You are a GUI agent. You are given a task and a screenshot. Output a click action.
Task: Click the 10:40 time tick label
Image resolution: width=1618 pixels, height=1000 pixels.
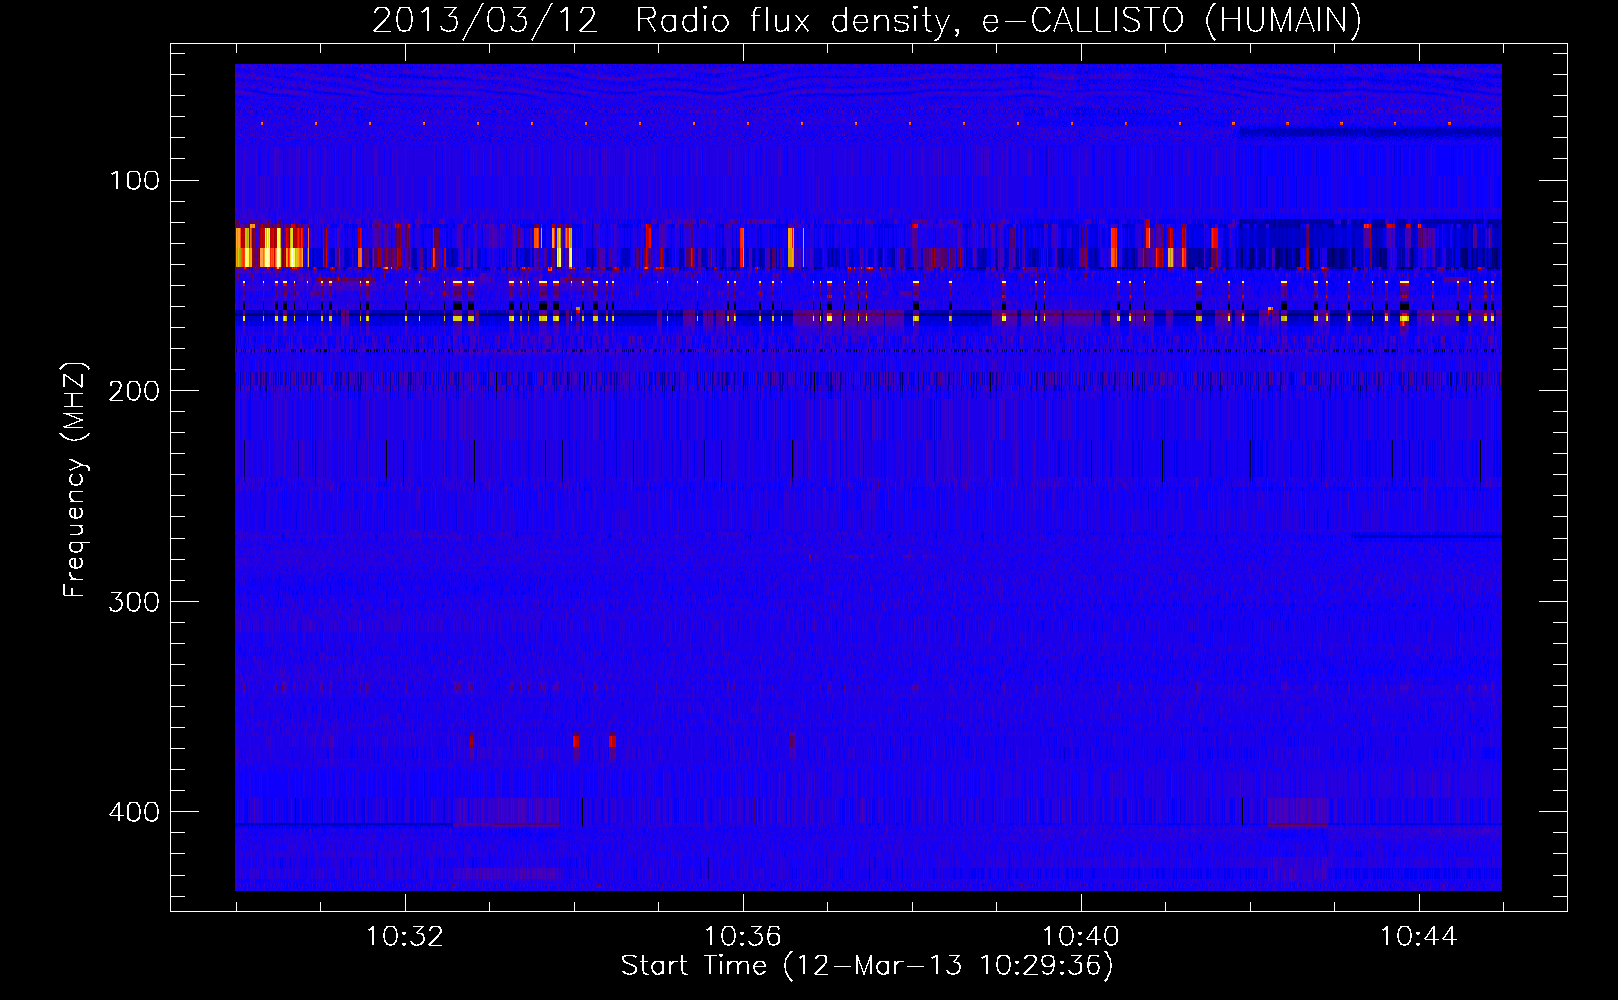1081,937
